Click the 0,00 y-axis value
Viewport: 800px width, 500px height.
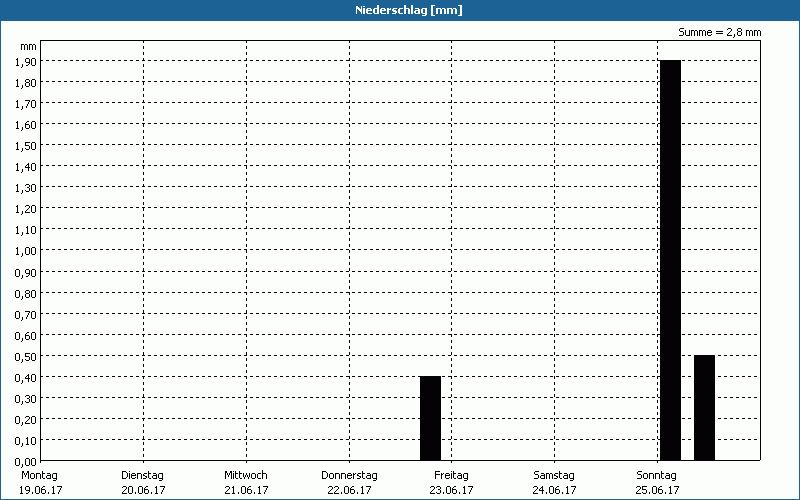tap(26, 462)
